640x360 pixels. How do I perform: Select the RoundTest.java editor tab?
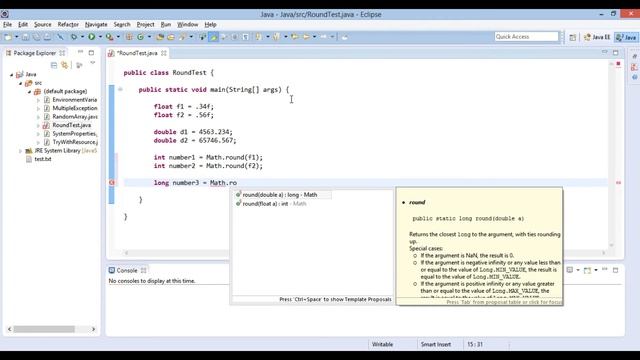pos(137,53)
